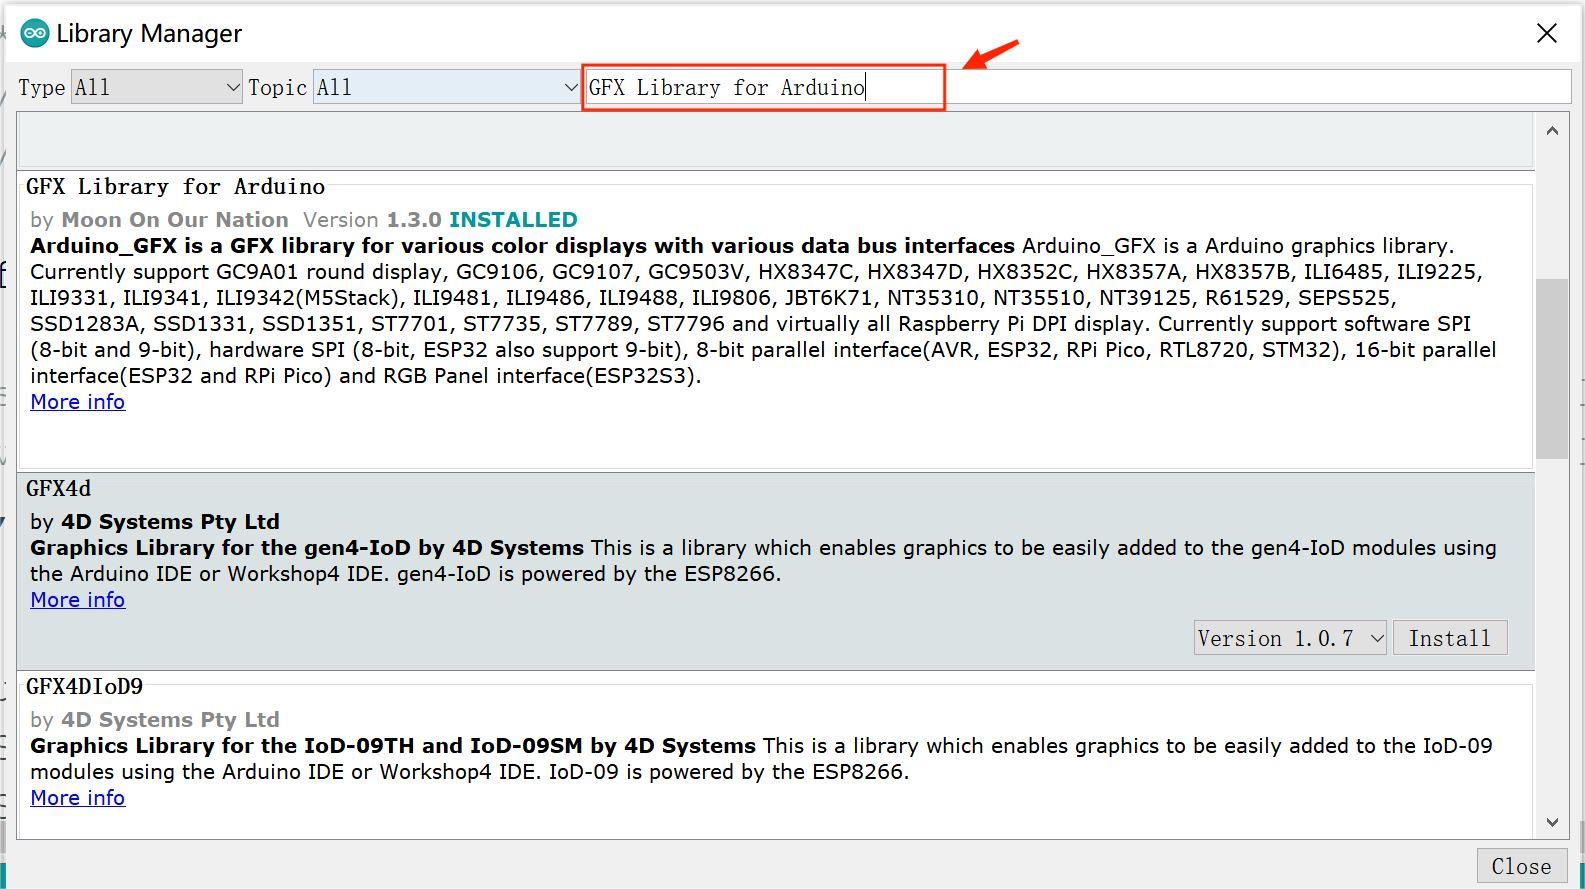Click the INSTALLED status label
This screenshot has width=1585, height=889.
tap(513, 220)
